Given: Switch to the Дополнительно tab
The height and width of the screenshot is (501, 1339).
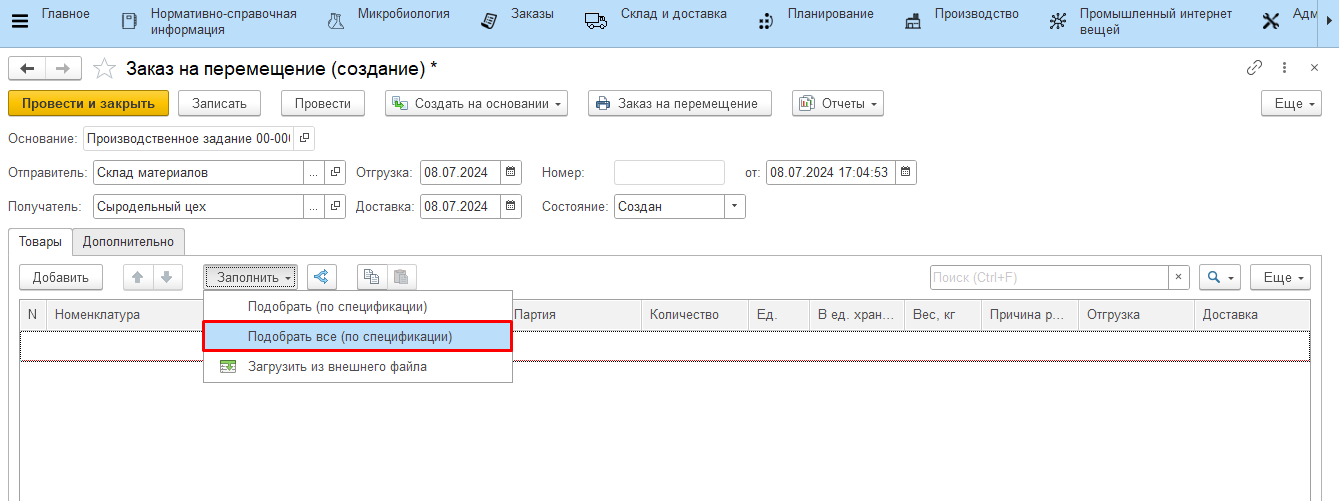Looking at the screenshot, I should 128,241.
